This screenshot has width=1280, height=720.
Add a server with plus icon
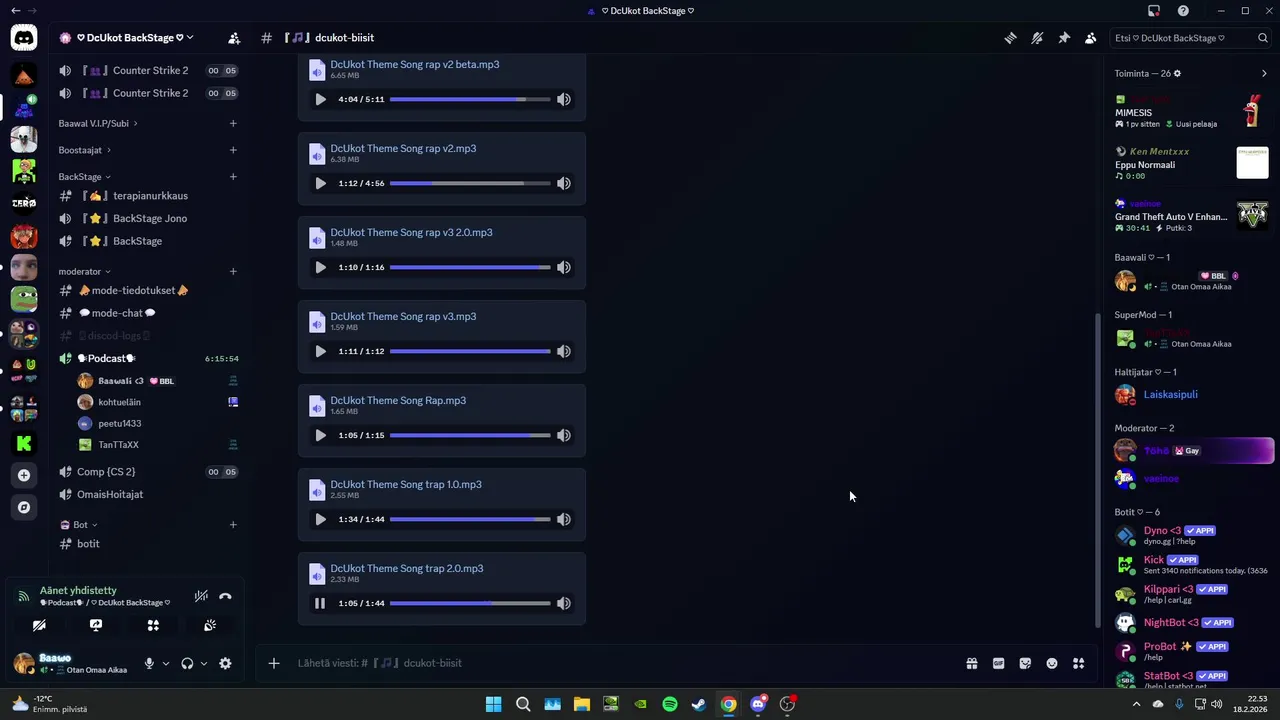point(24,475)
